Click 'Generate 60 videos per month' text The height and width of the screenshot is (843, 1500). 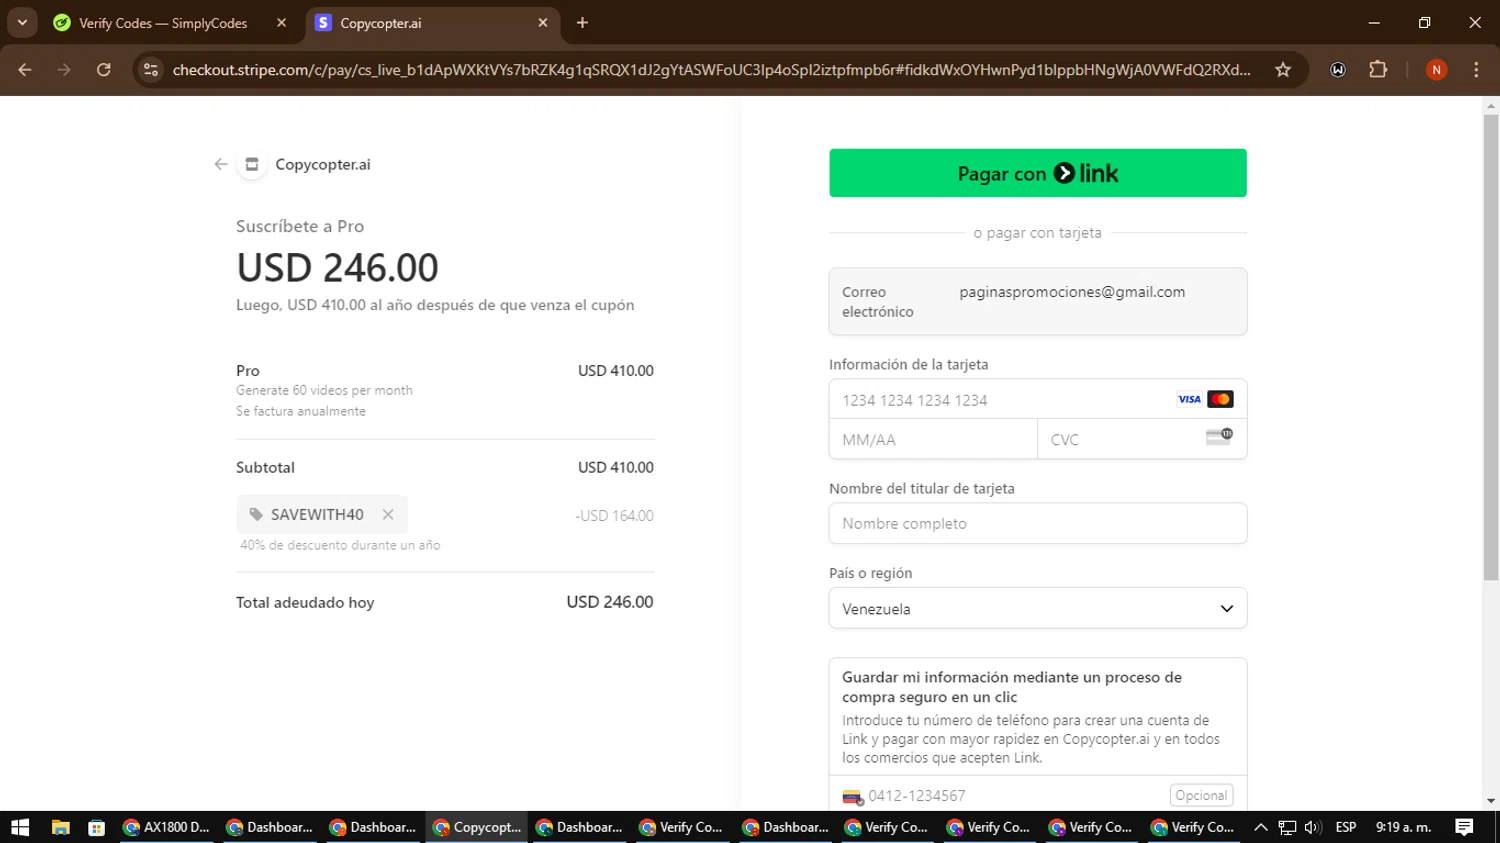(324, 390)
